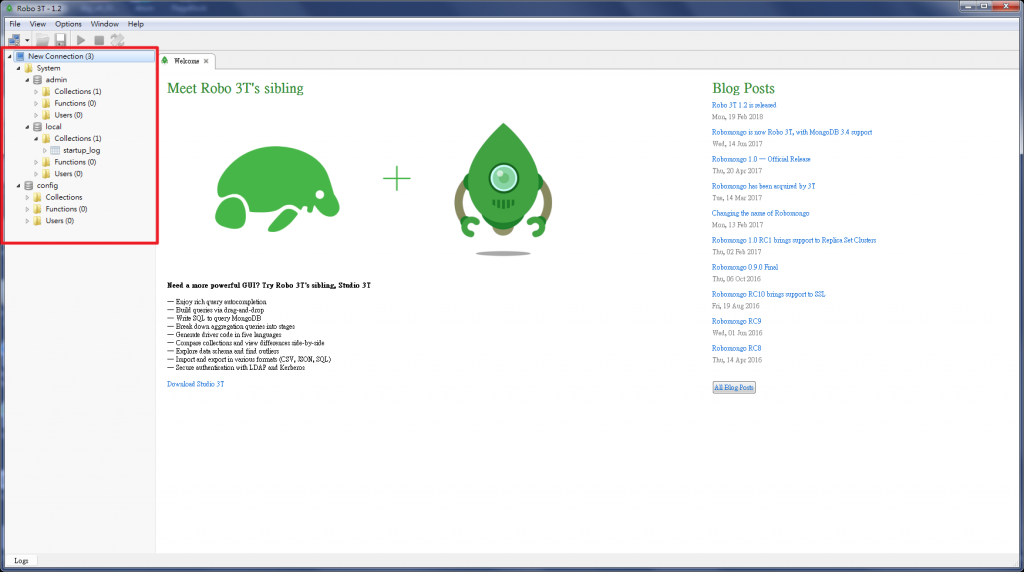The image size is (1024, 572).
Task: Click the Robo 3T title bar icon
Action: coord(9,8)
